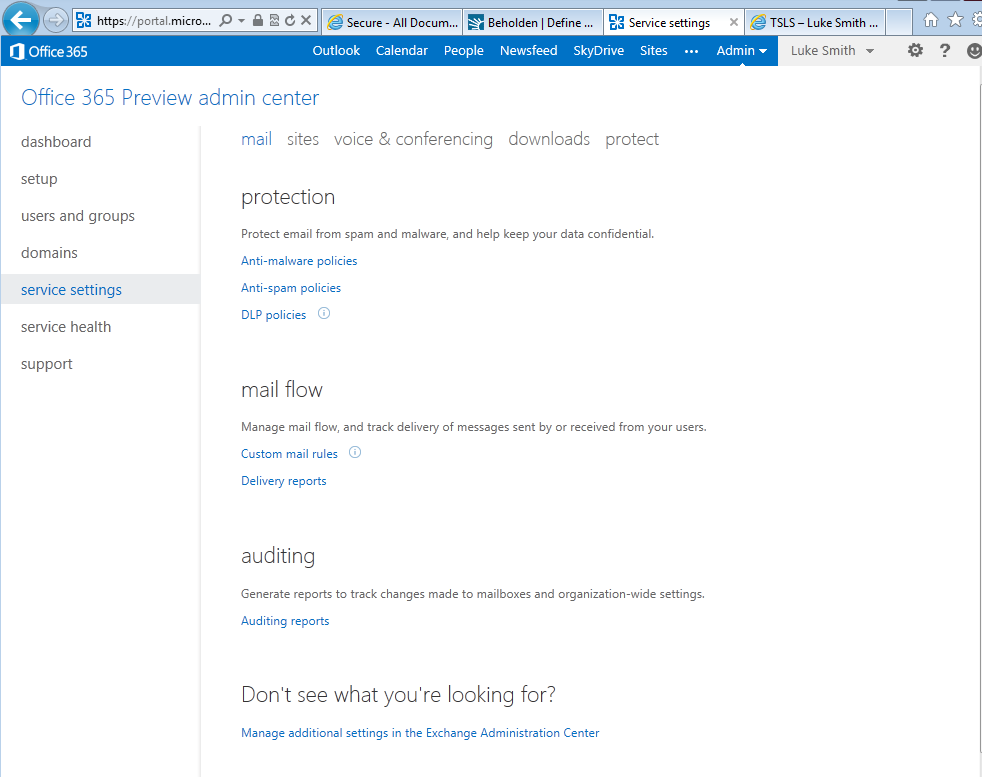This screenshot has width=982, height=777.
Task: Open the Office 365 settings gear
Action: [x=915, y=51]
